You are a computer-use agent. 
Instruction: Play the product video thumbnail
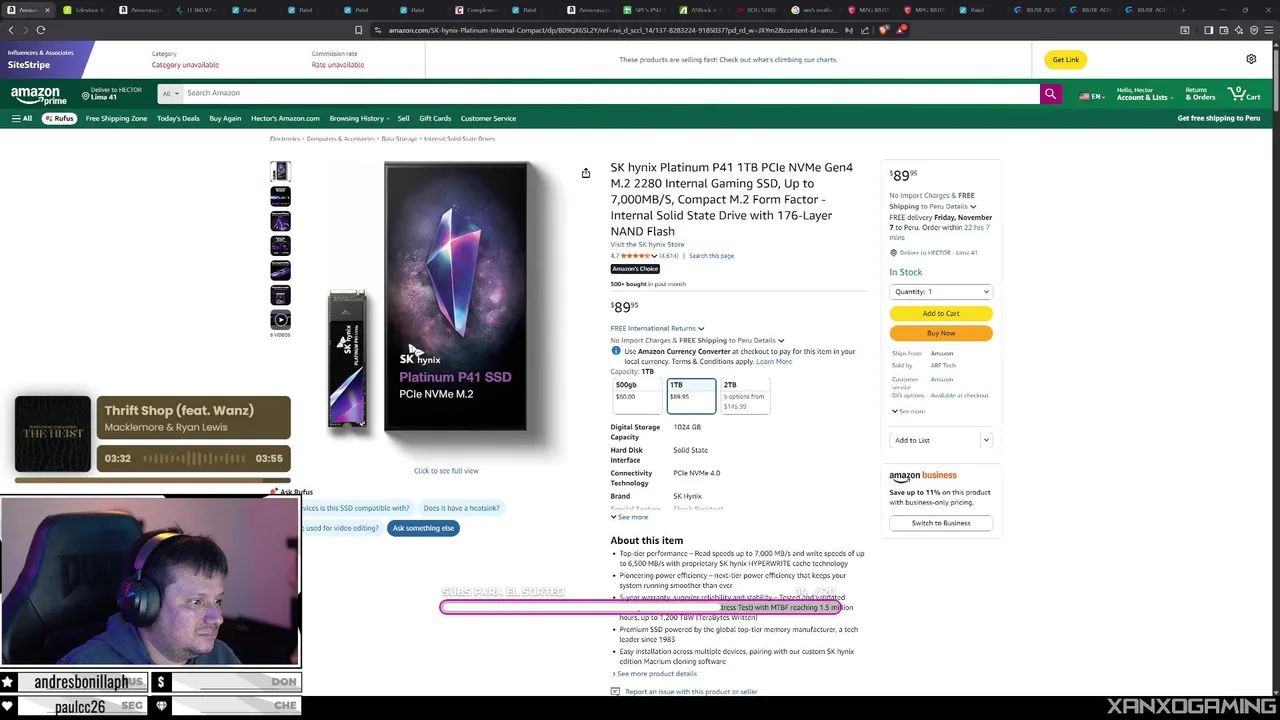280,320
